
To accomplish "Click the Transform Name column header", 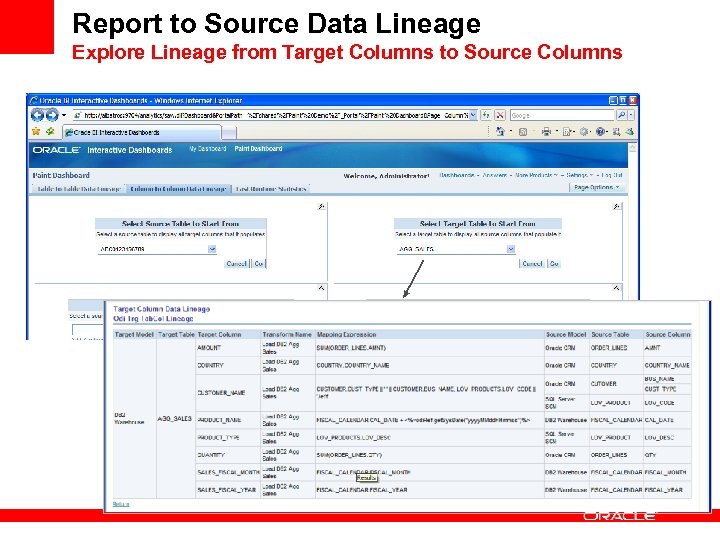I will pos(287,334).
